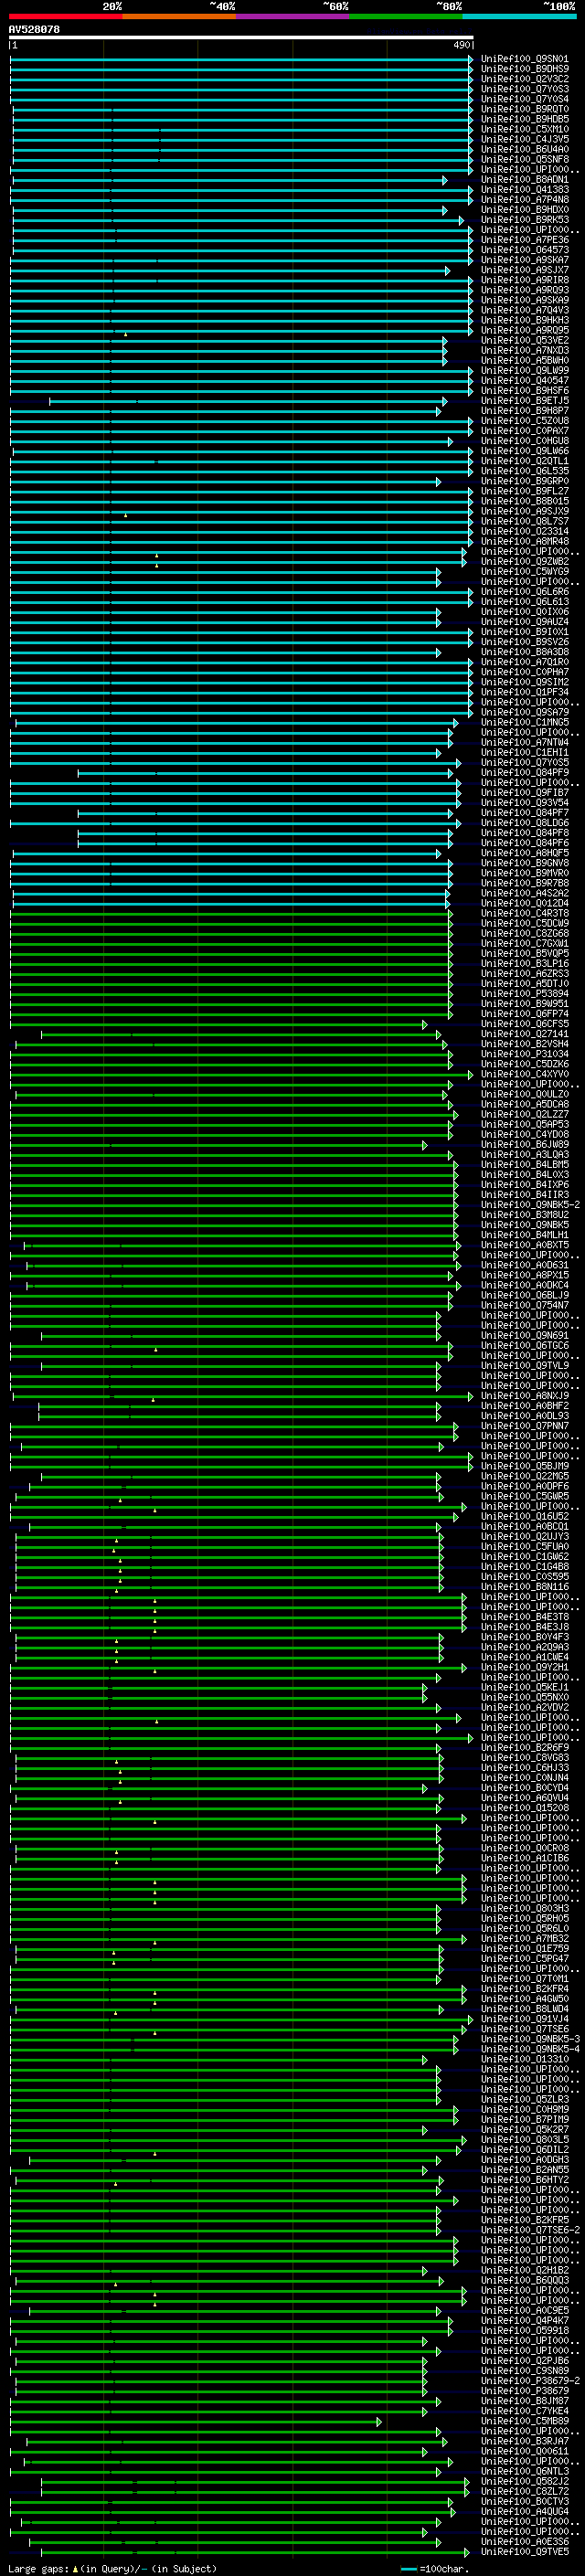Click the ~80% legend label
The image size is (585, 2576).
449,6
